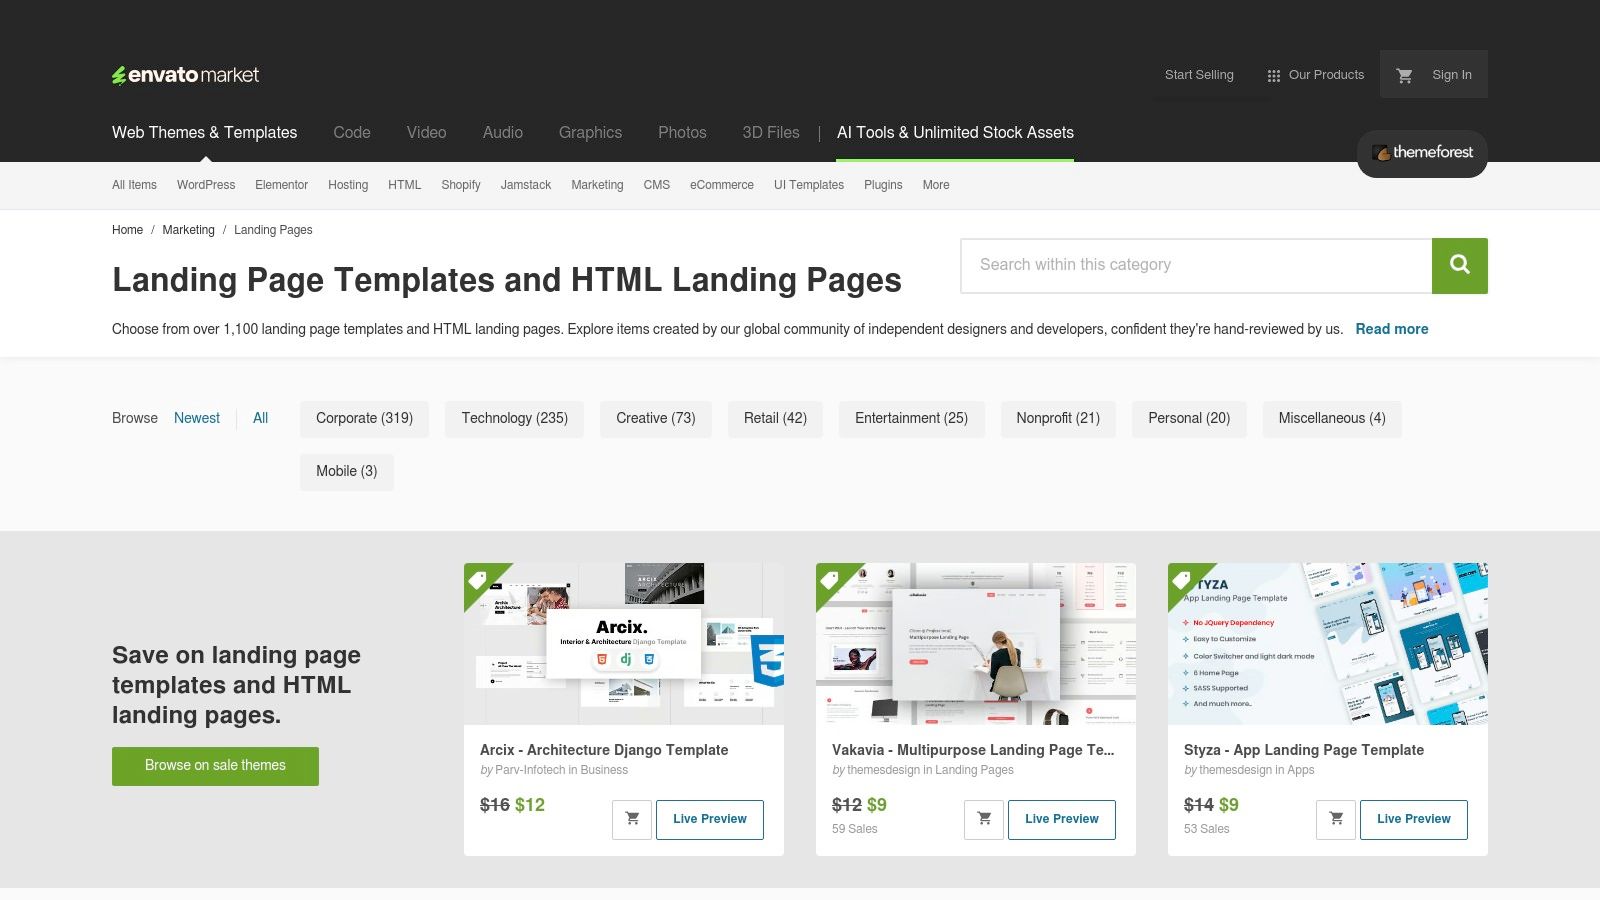Filter by Corporate (319) templates
Image resolution: width=1600 pixels, height=900 pixels.
pyautogui.click(x=364, y=418)
